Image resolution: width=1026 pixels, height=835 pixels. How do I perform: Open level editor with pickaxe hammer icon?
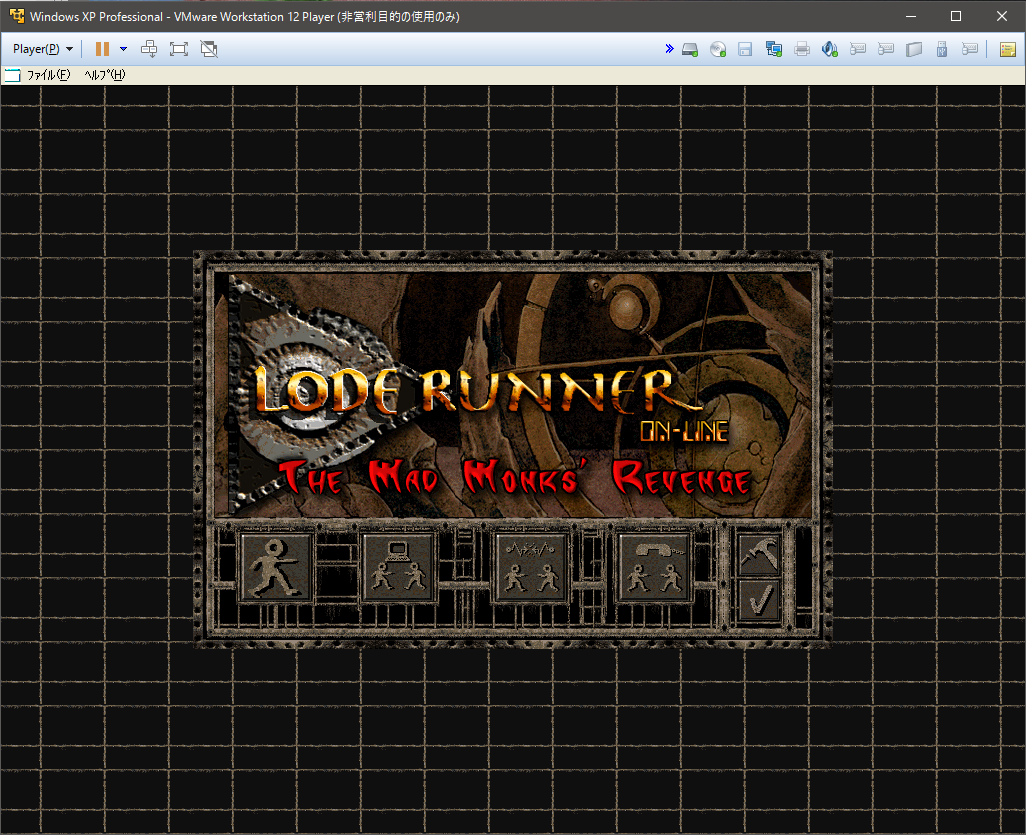[759, 554]
